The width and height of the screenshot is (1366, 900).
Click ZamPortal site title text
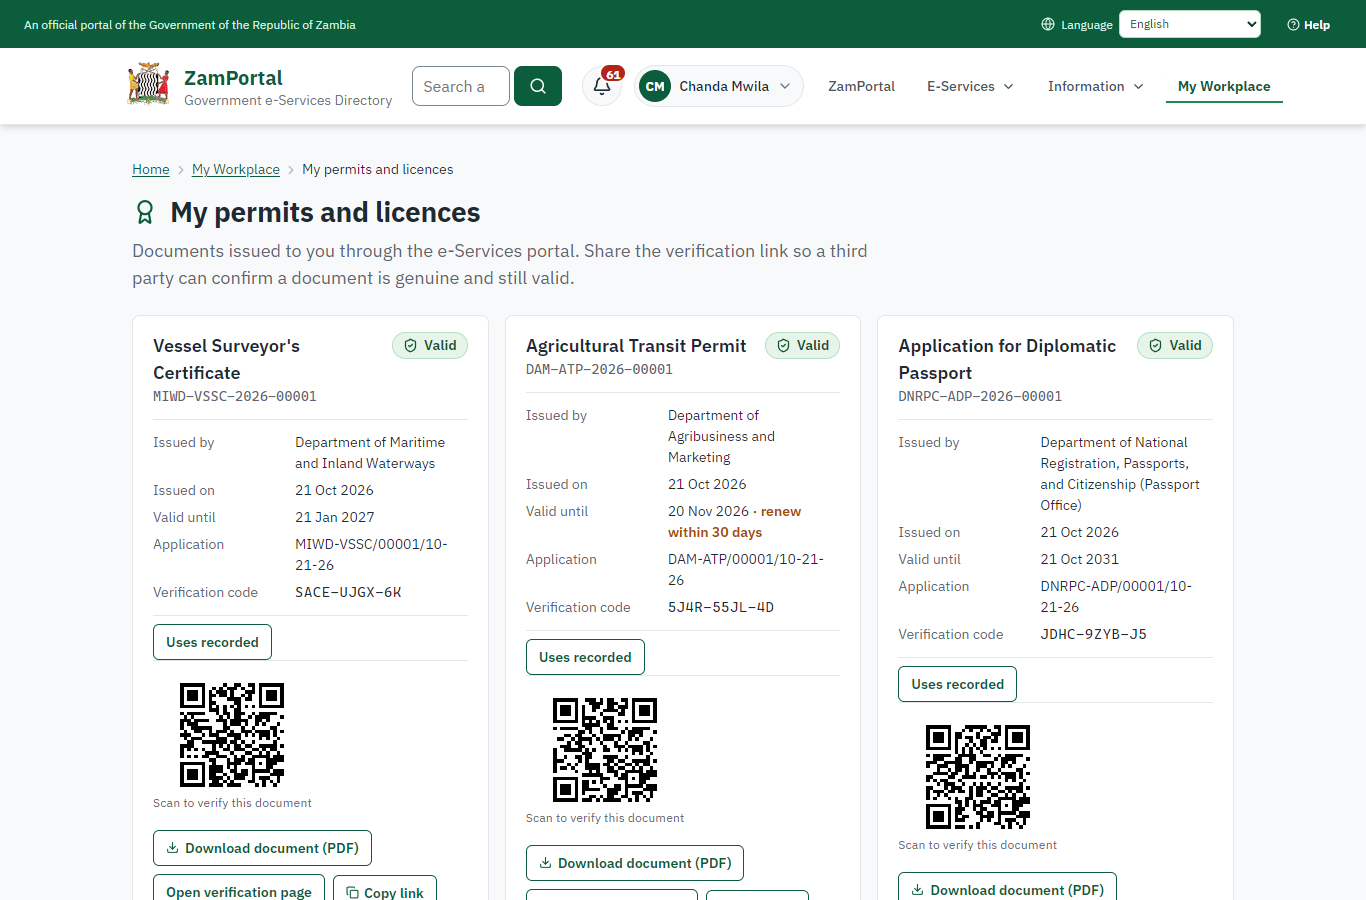(233, 78)
